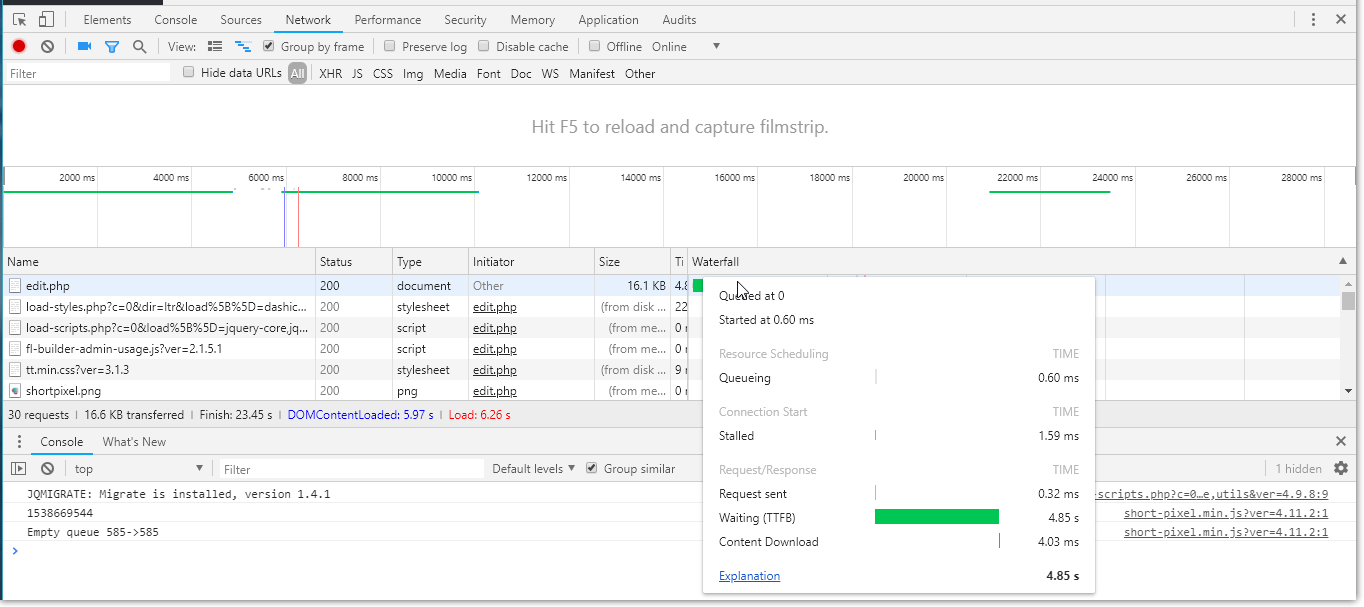Open the Sources tab
The height and width of the screenshot is (607, 1364).
(241, 19)
